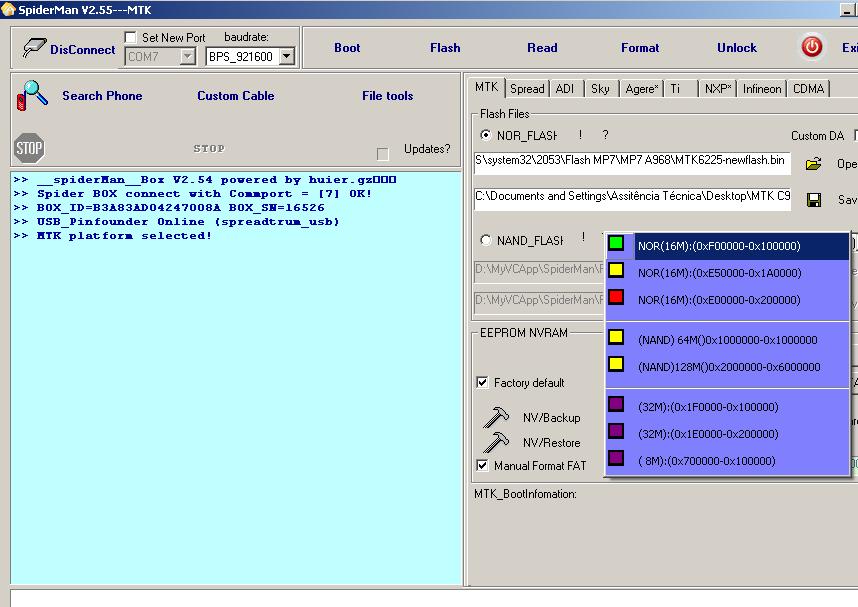
Task: Choose menu entry (32M):(0x1E0000-0x200000)
Action: point(728,433)
